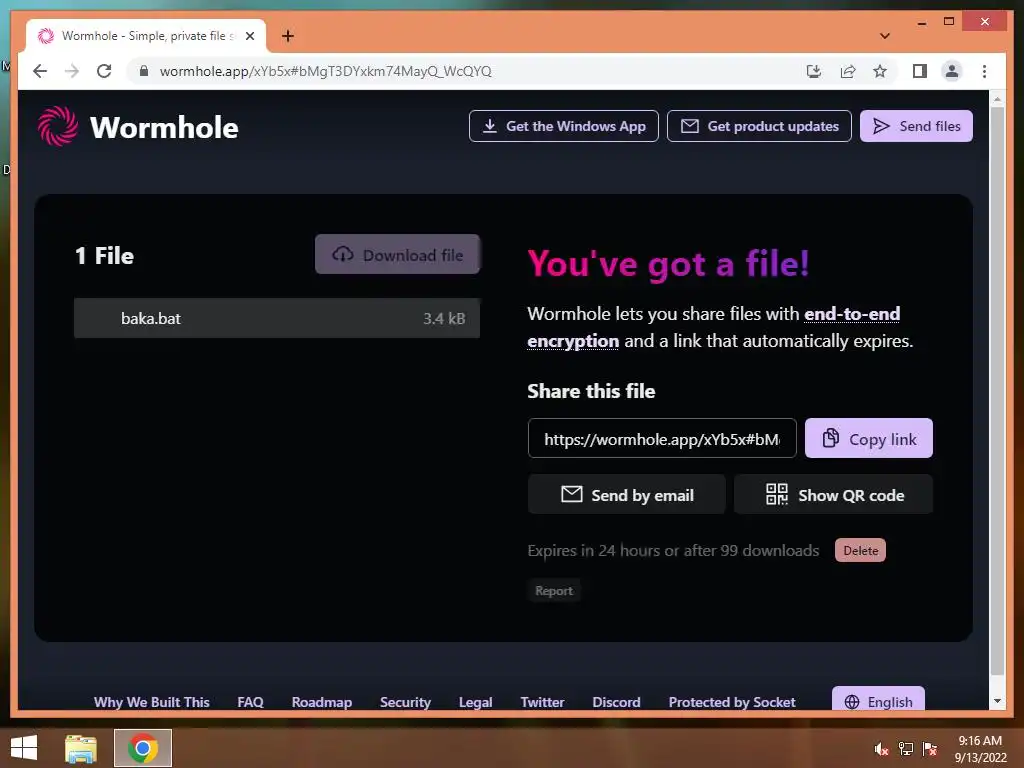Click the address bar URL

(325, 71)
